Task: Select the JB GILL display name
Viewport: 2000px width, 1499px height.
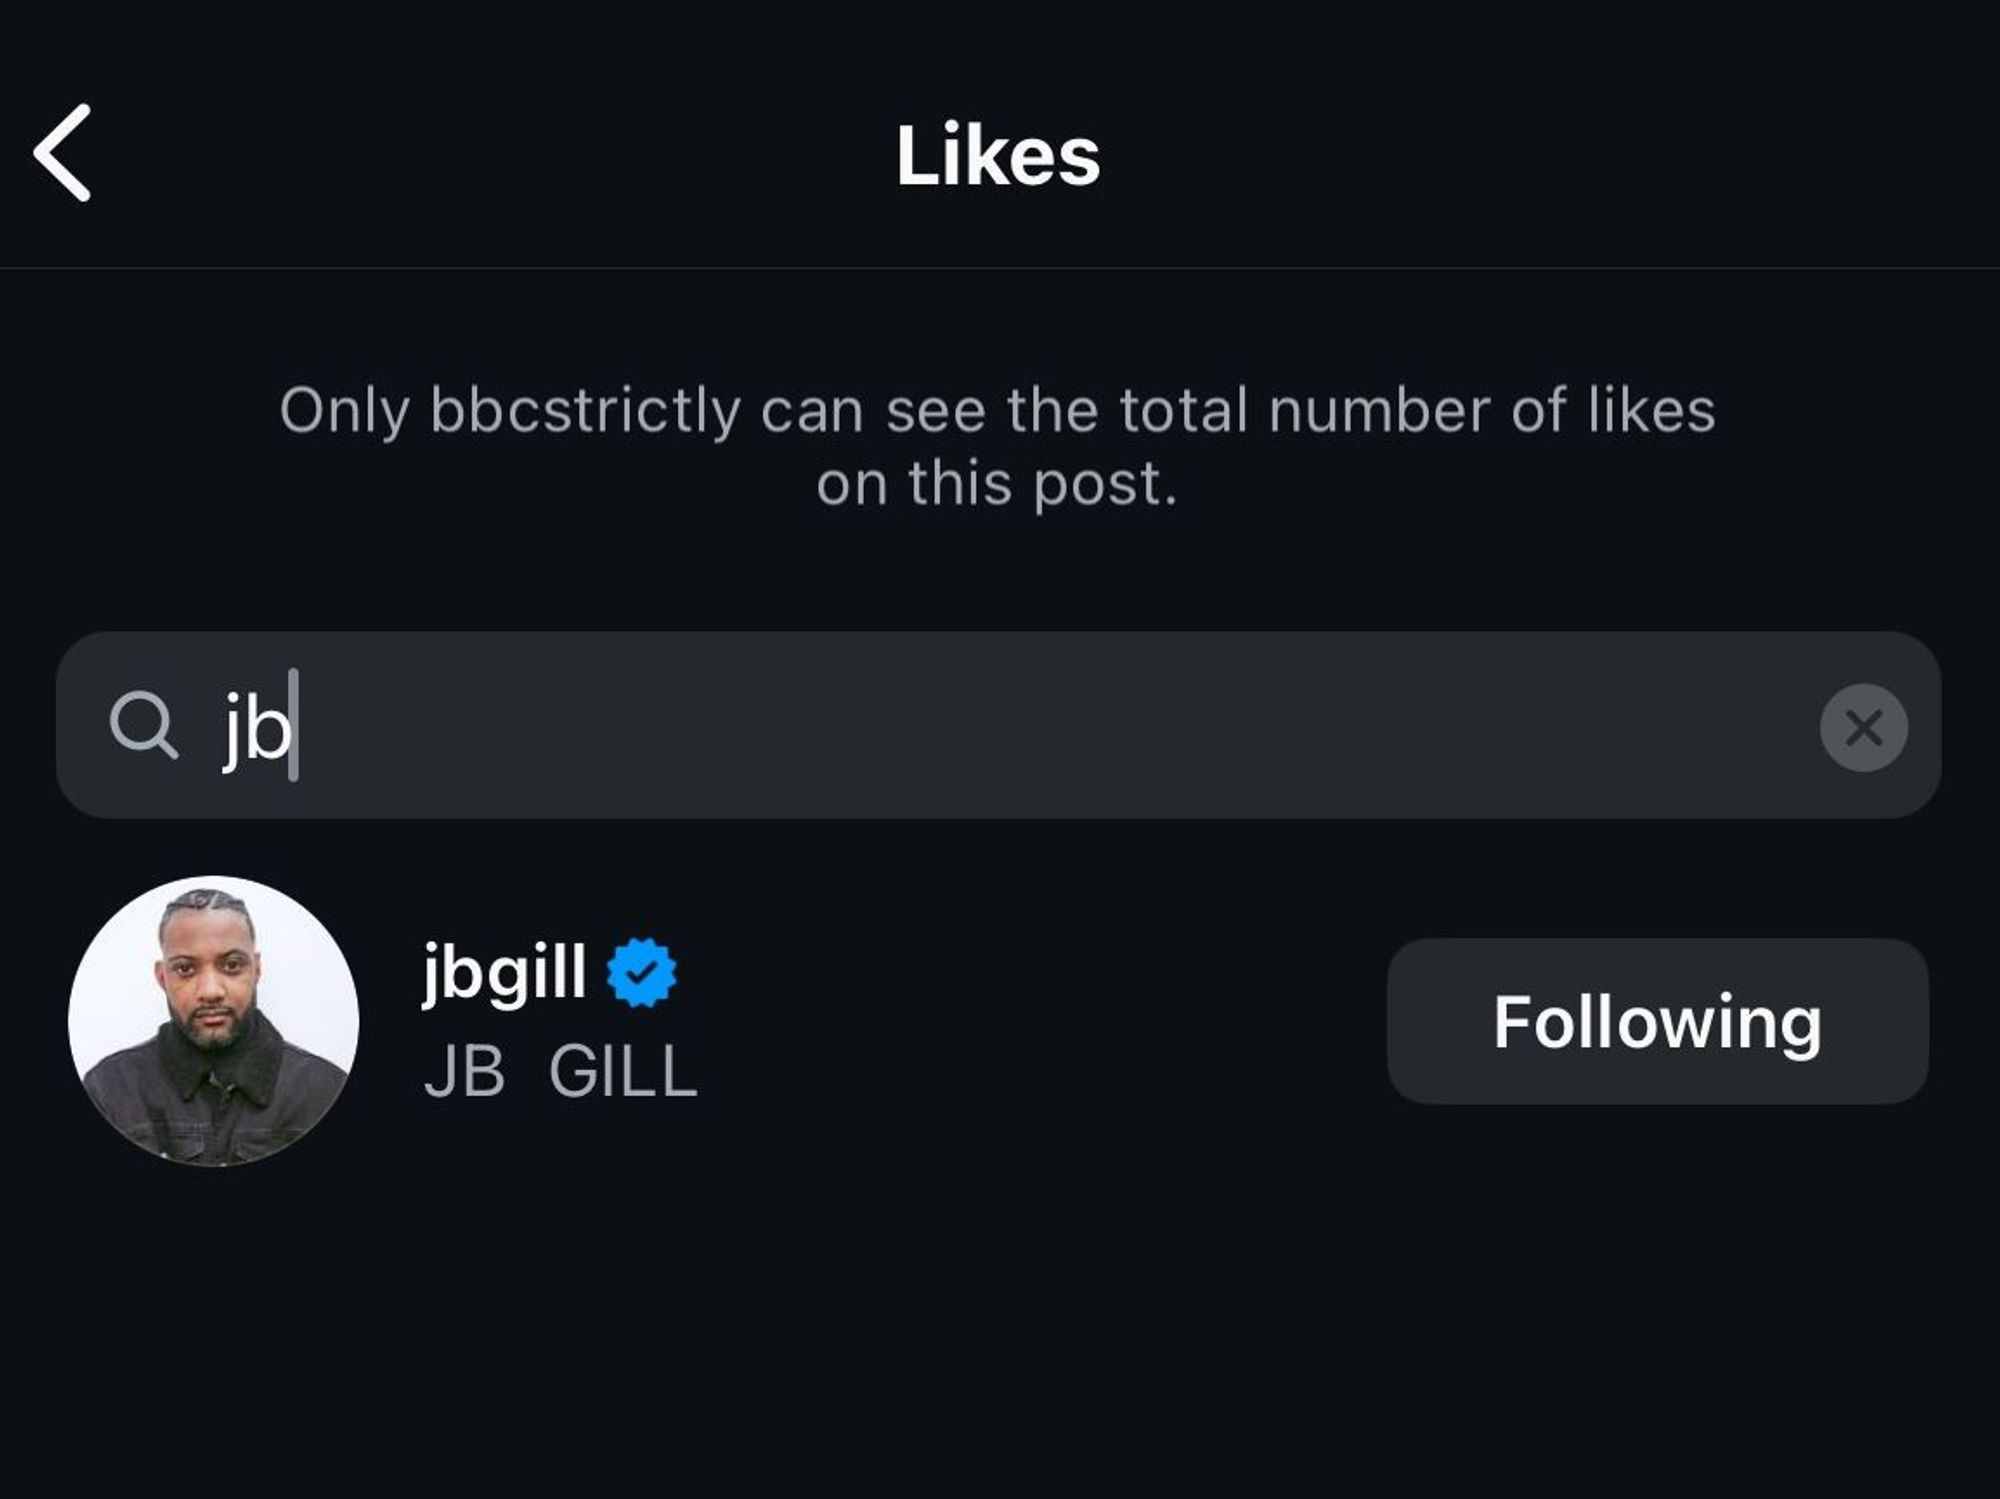Action: tap(560, 1072)
